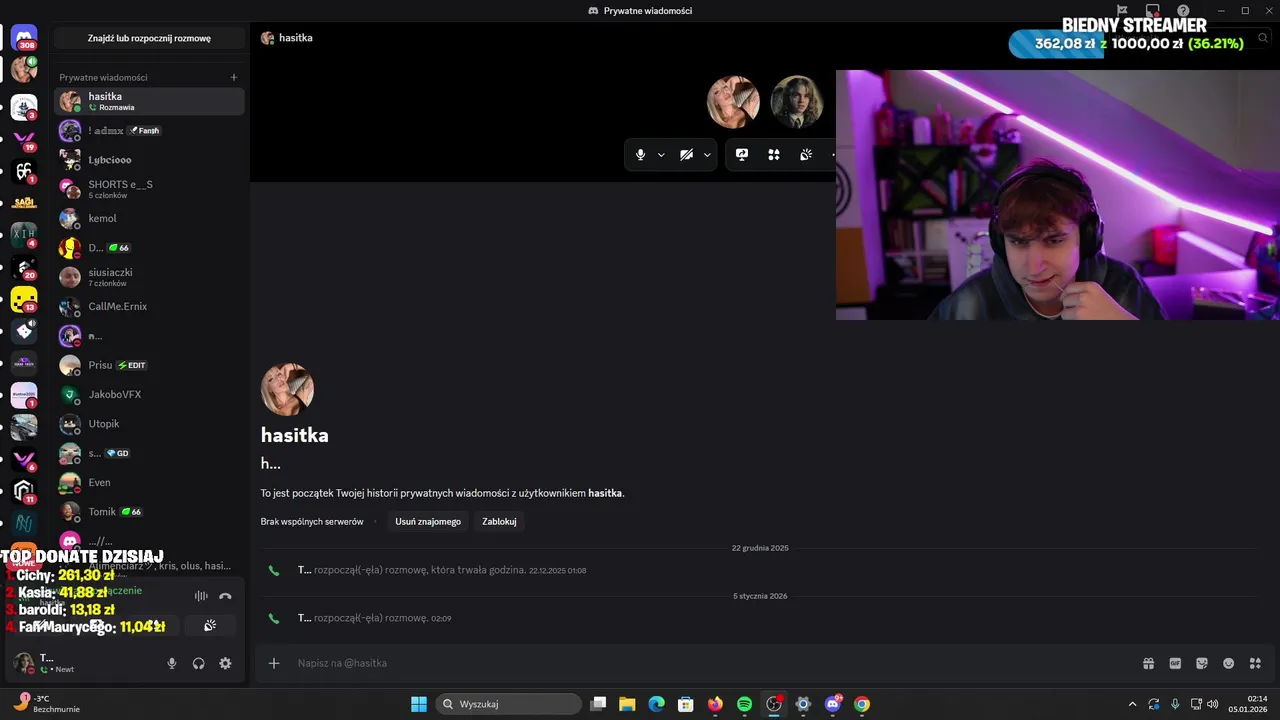This screenshot has width=1280, height=720.
Task: Open weather widget showing -3°C
Action: click(46, 704)
